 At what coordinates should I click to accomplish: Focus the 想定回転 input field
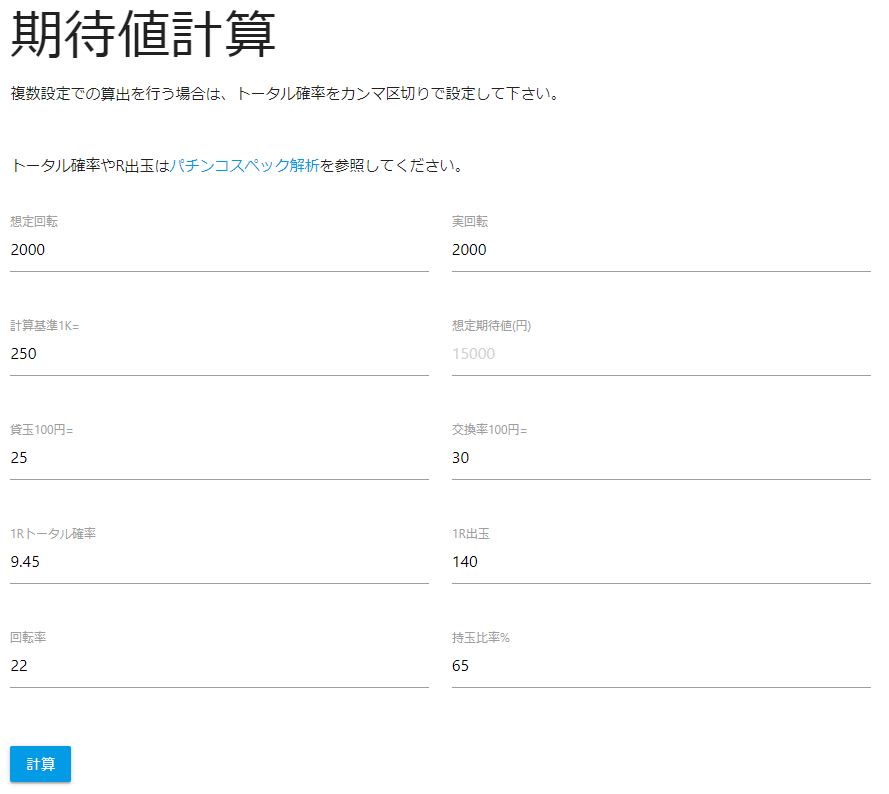click(219, 250)
